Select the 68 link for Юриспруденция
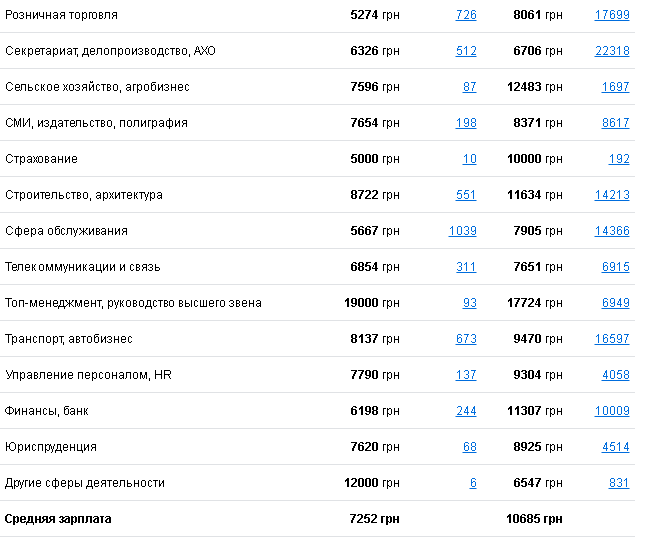This screenshot has height=542, width=651. (x=470, y=447)
